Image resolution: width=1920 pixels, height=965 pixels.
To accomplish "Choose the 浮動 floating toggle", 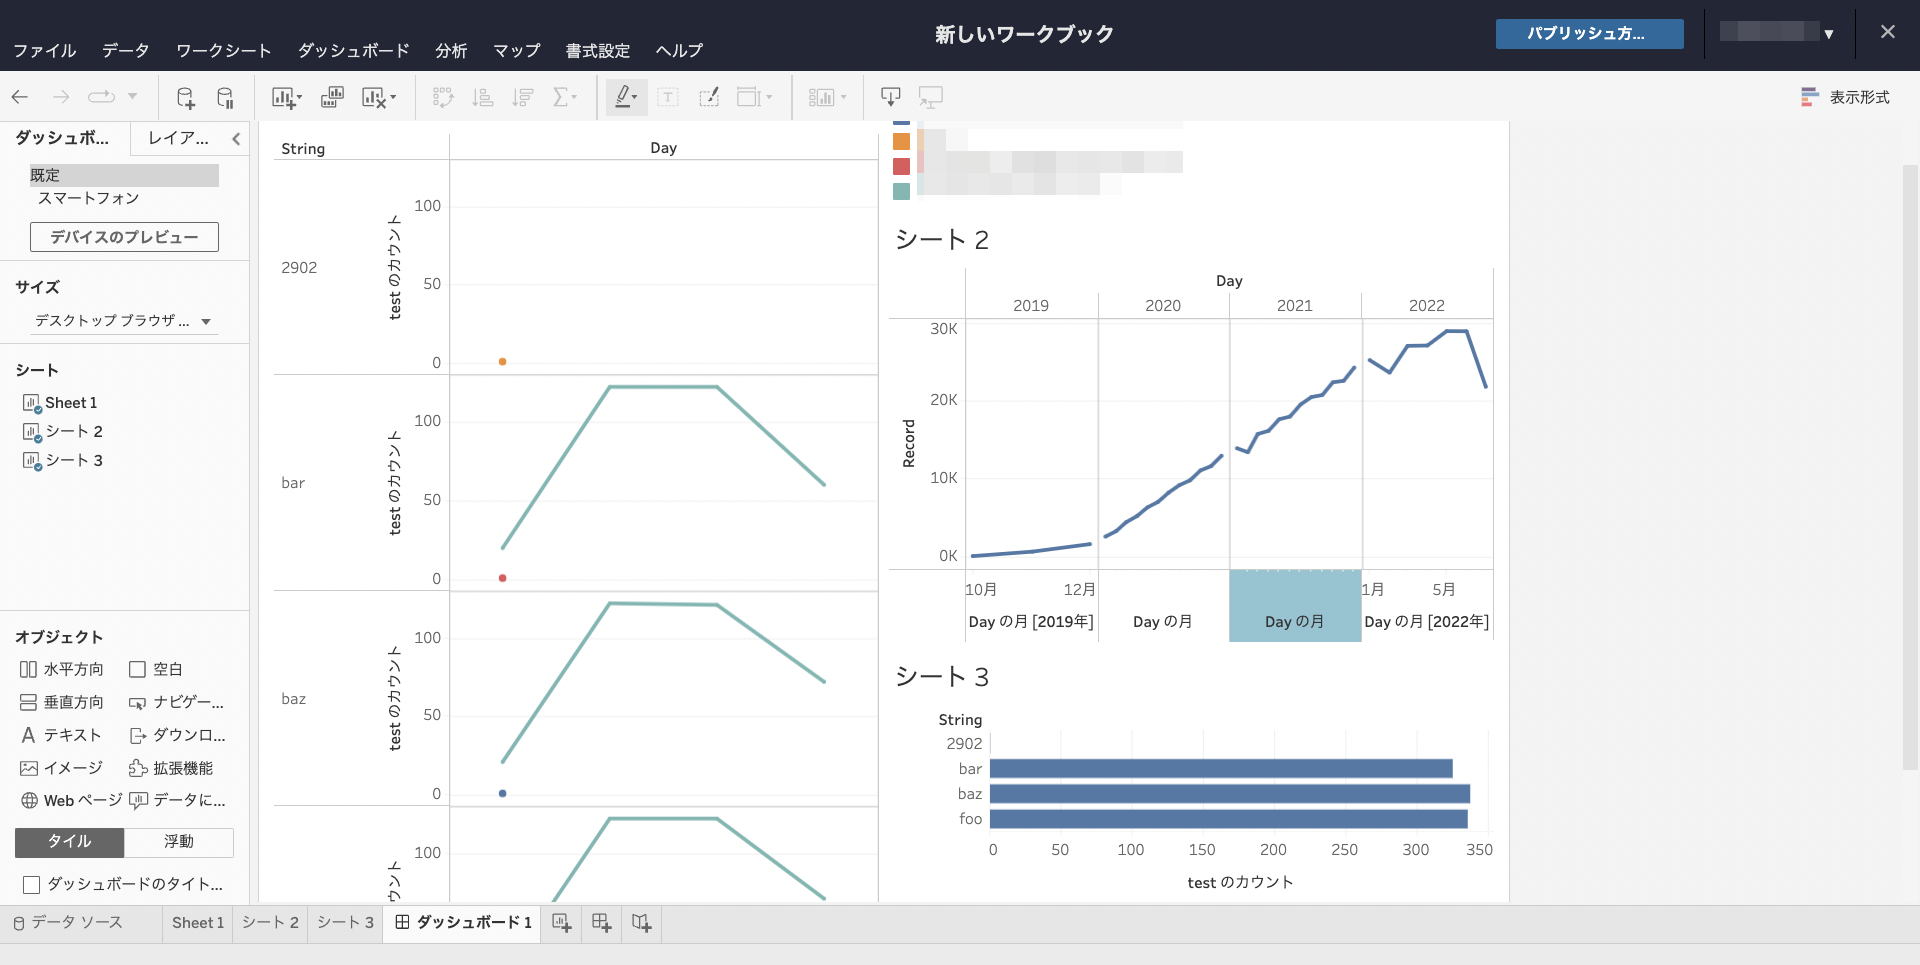I will pyautogui.click(x=179, y=842).
